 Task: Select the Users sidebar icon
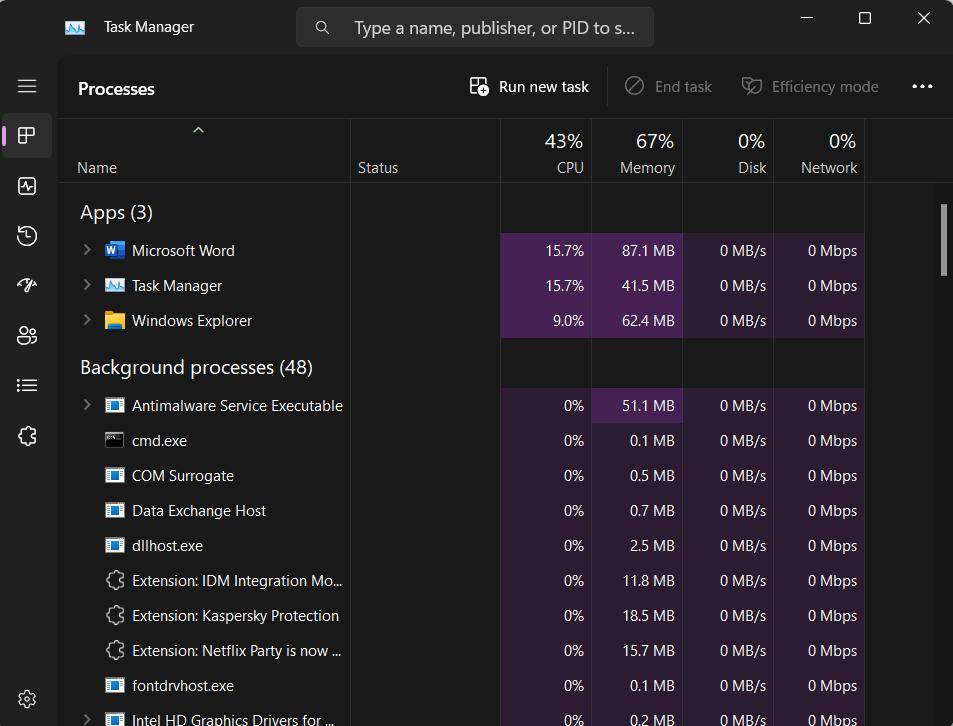27,335
